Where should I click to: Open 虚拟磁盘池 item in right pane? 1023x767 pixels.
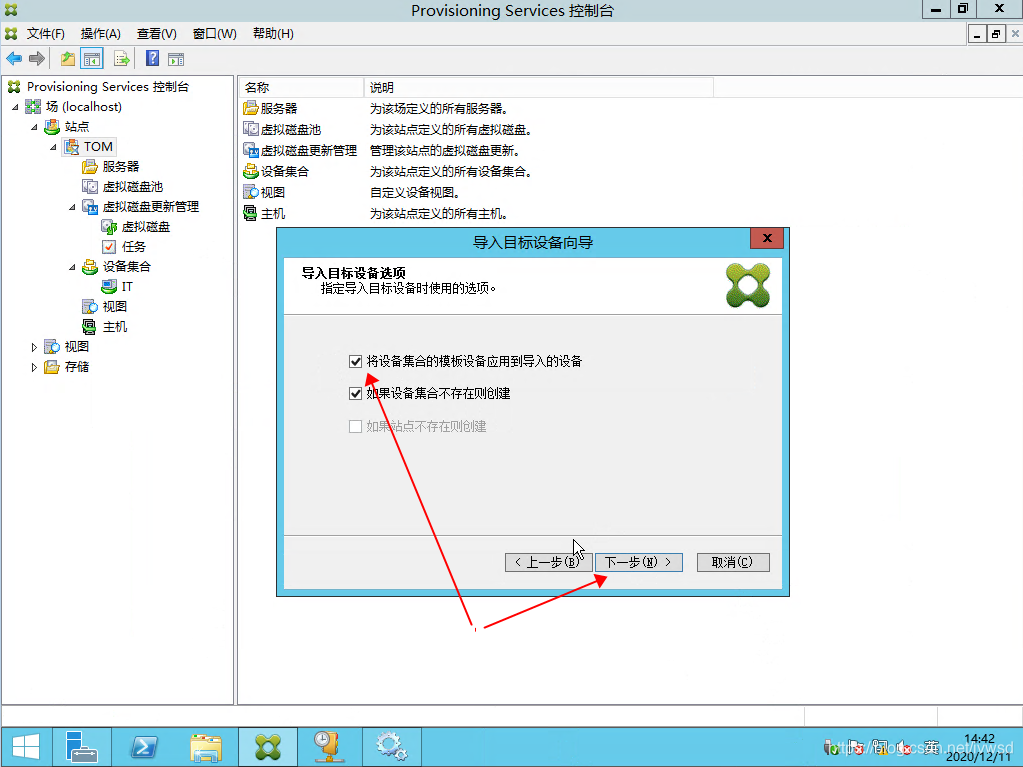(290, 129)
